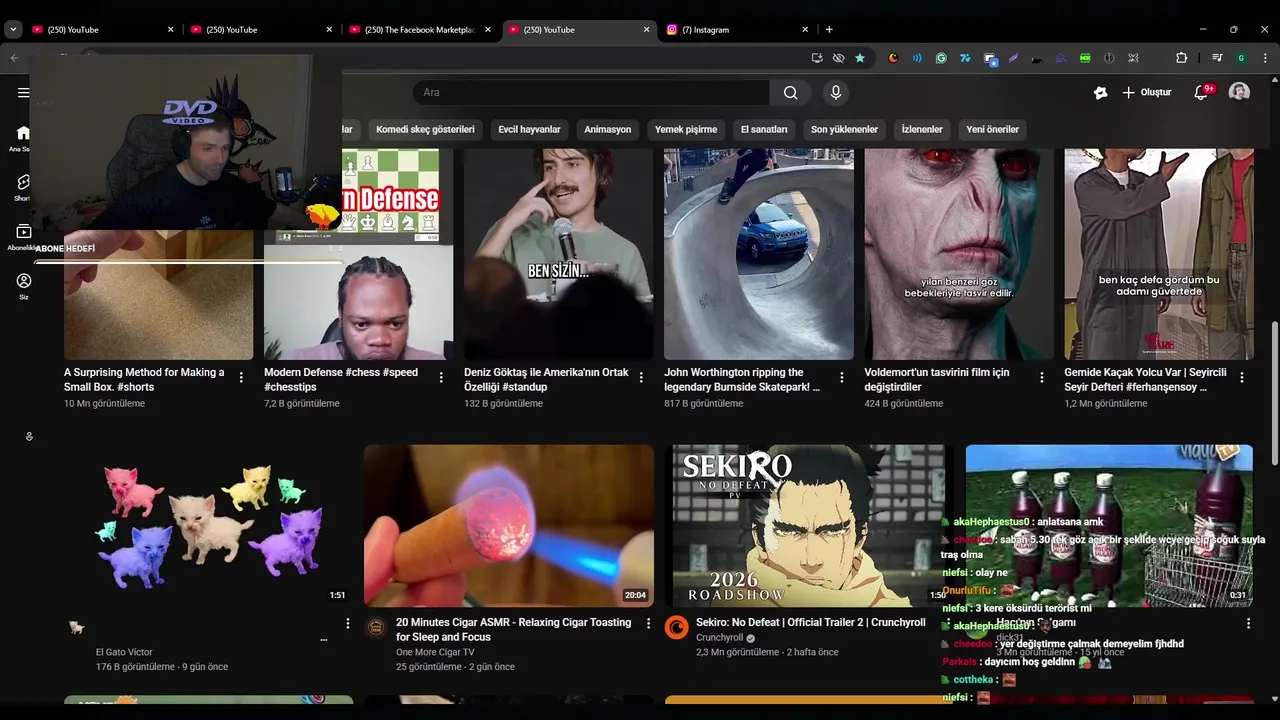Click the Ara search field
Viewport: 1280px width, 720px height.
pyautogui.click(x=590, y=93)
